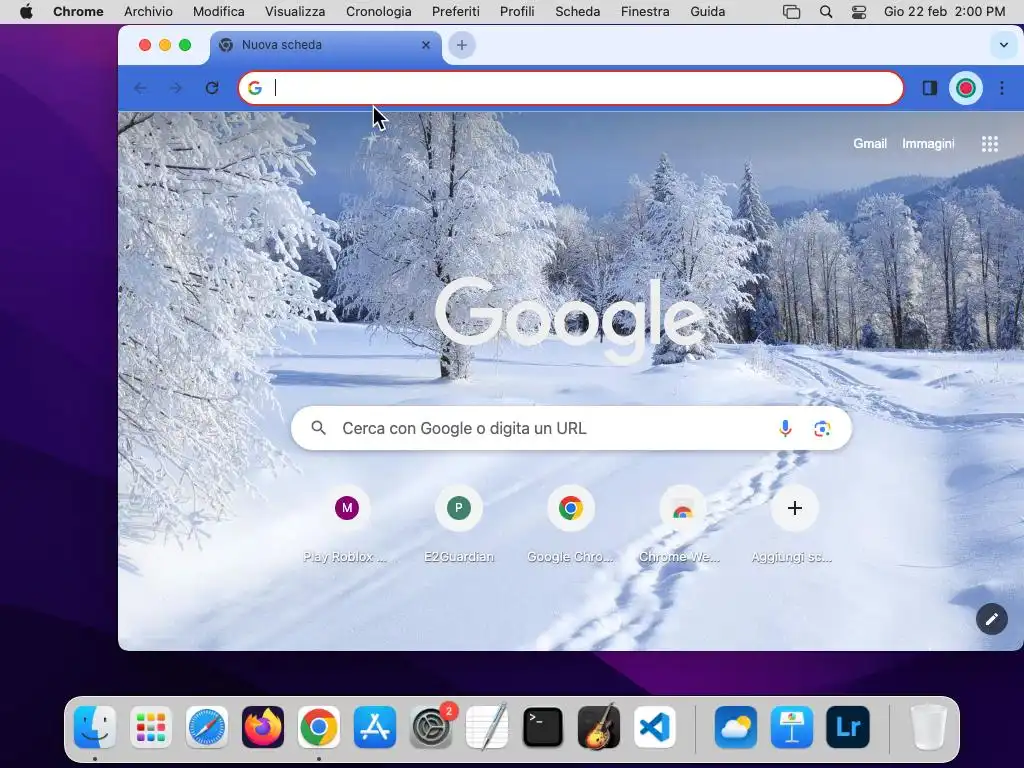Search by image with Google Lens icon
Screen dimensions: 1024x768
[822, 428]
